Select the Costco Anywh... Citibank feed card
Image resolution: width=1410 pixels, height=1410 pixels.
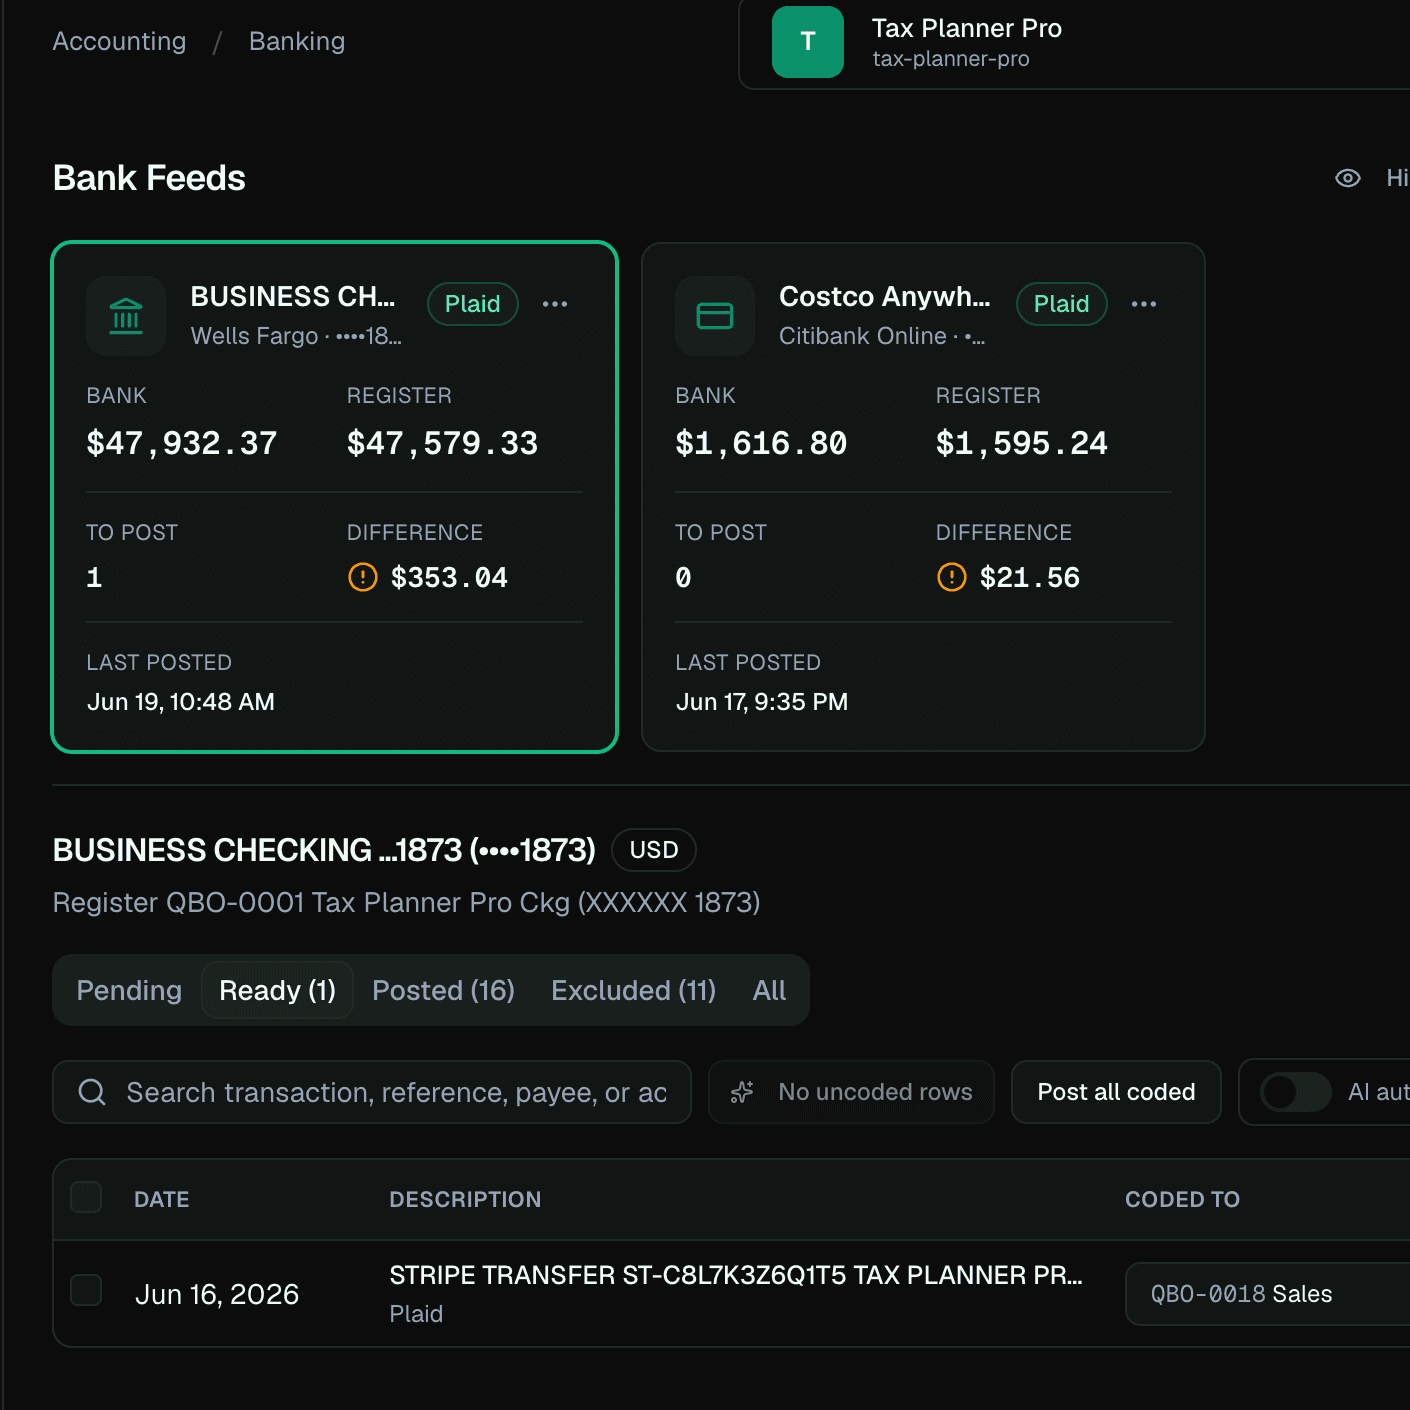923,497
